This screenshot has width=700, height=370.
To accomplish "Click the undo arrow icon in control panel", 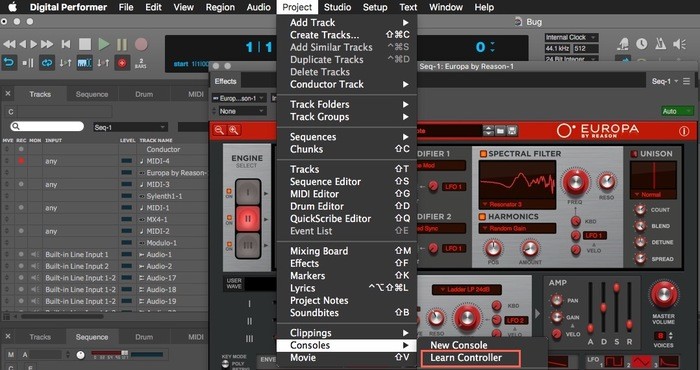I will point(8,63).
